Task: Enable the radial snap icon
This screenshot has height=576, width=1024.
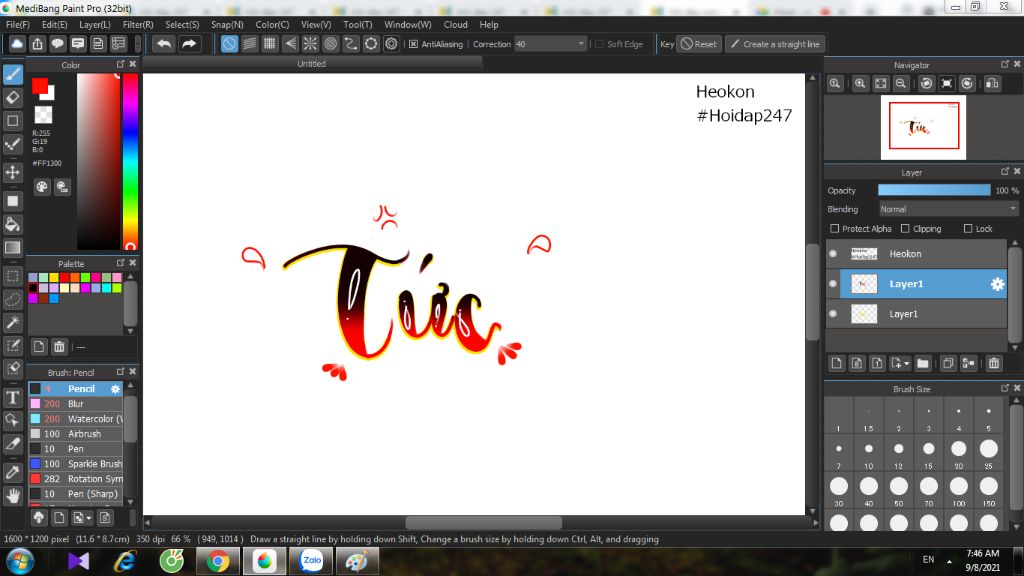Action: (310, 44)
